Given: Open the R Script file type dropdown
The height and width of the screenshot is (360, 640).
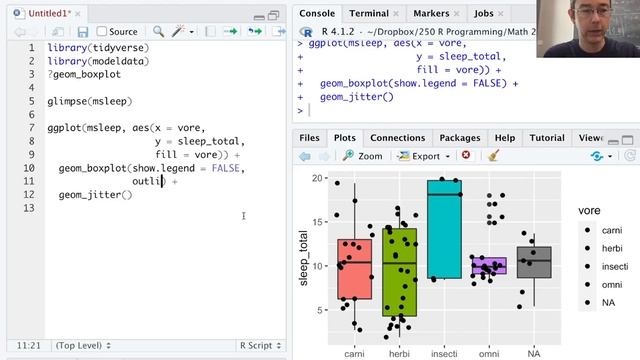Looking at the screenshot, I should (x=260, y=345).
